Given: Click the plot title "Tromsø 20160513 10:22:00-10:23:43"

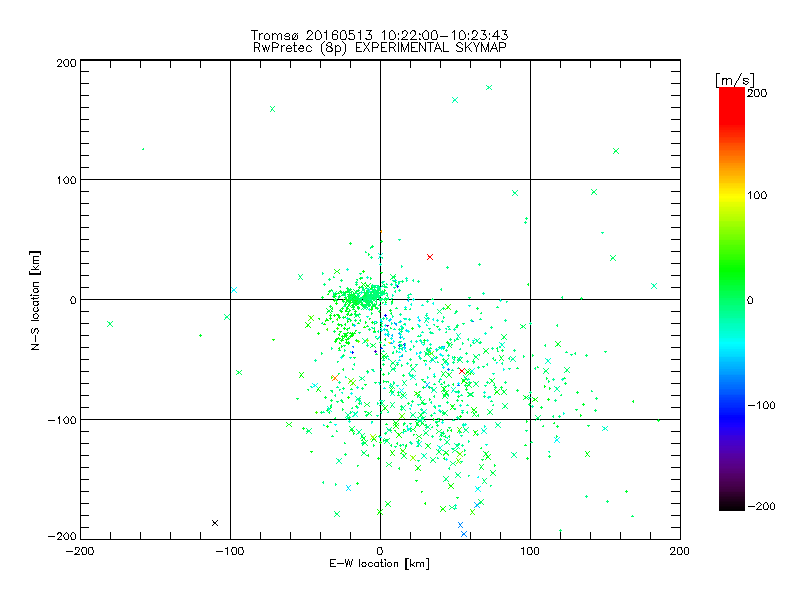Looking at the screenshot, I should tap(380, 35).
